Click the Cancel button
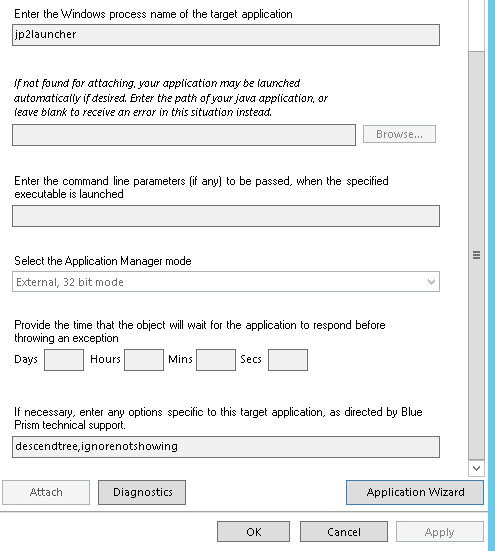This screenshot has height=551, width=495. coord(344,532)
